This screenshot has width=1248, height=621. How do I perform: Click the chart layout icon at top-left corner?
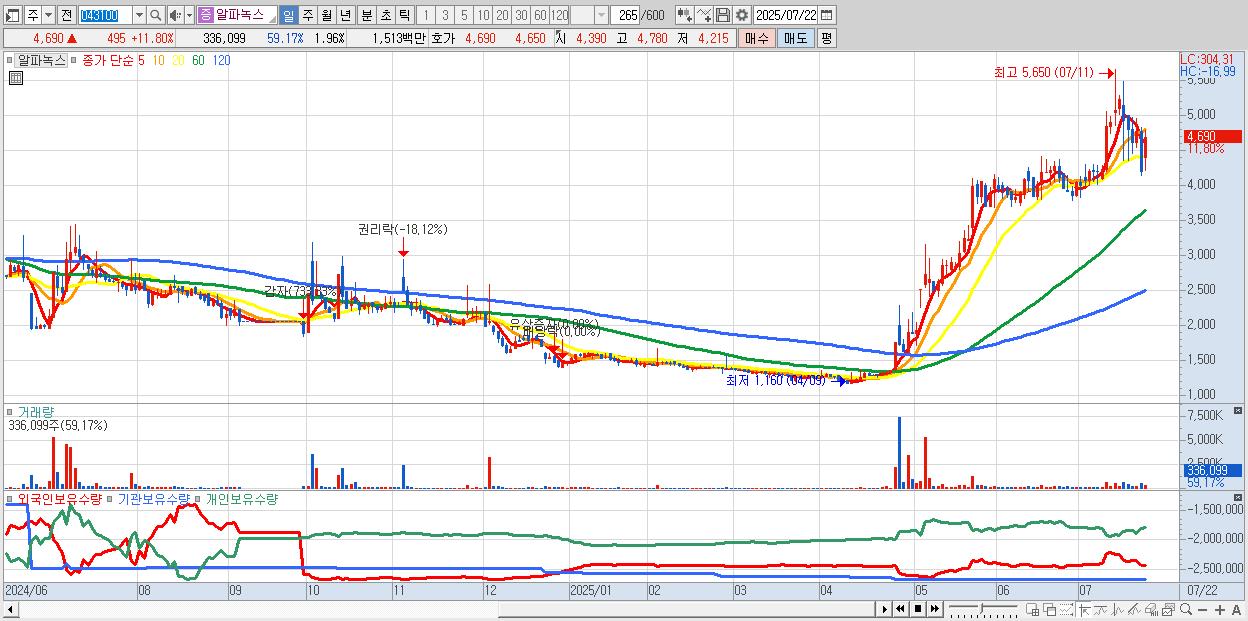(12, 15)
